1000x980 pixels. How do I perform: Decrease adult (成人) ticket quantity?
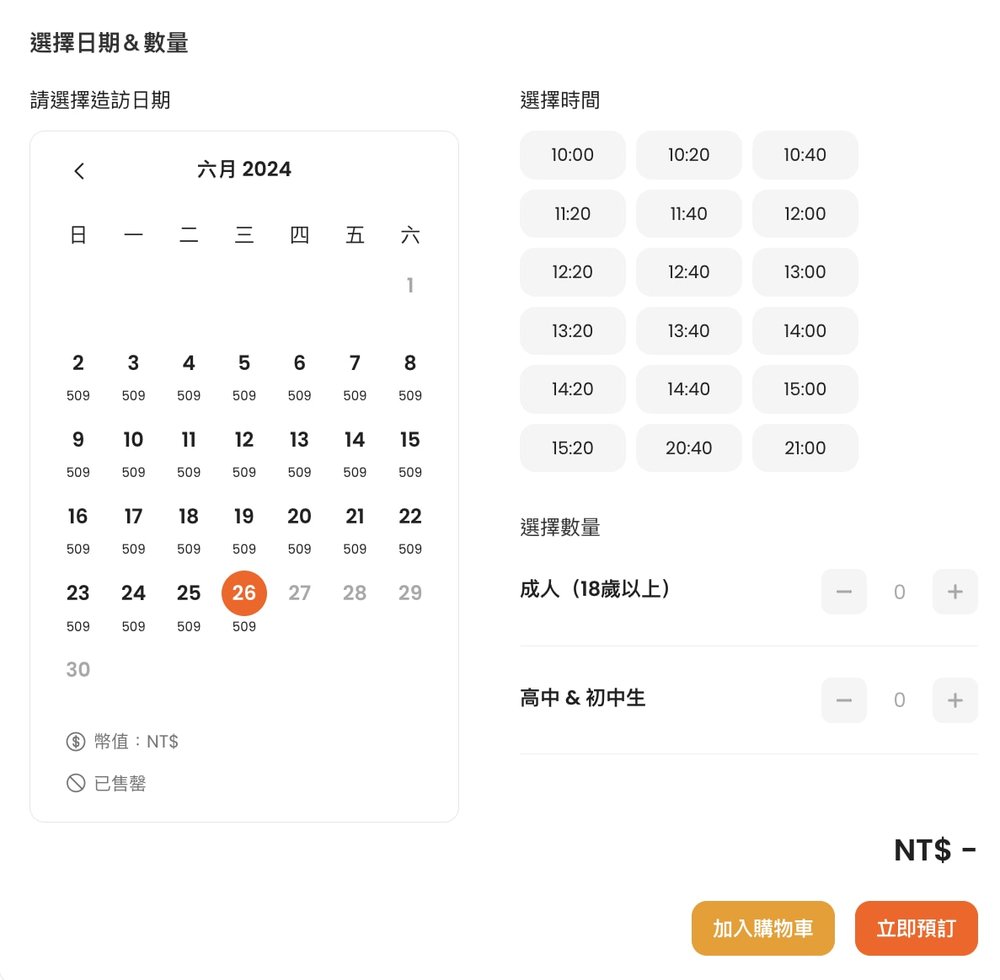tap(843, 592)
